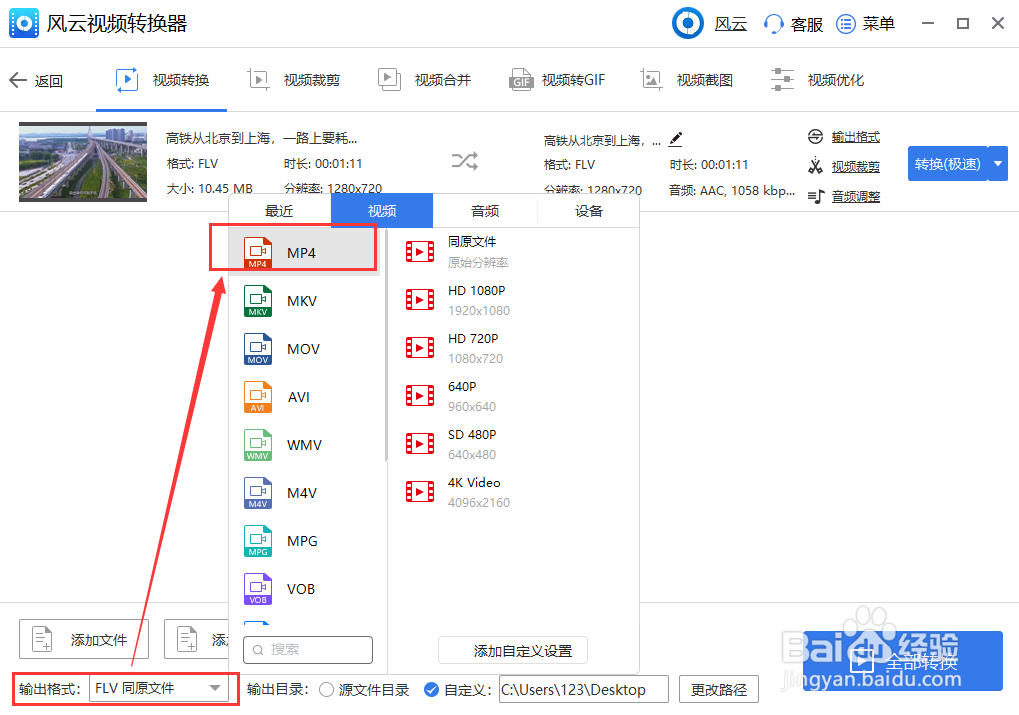Select 自定义 output directory radio
Image resolution: width=1019 pixels, height=715 pixels.
click(432, 690)
